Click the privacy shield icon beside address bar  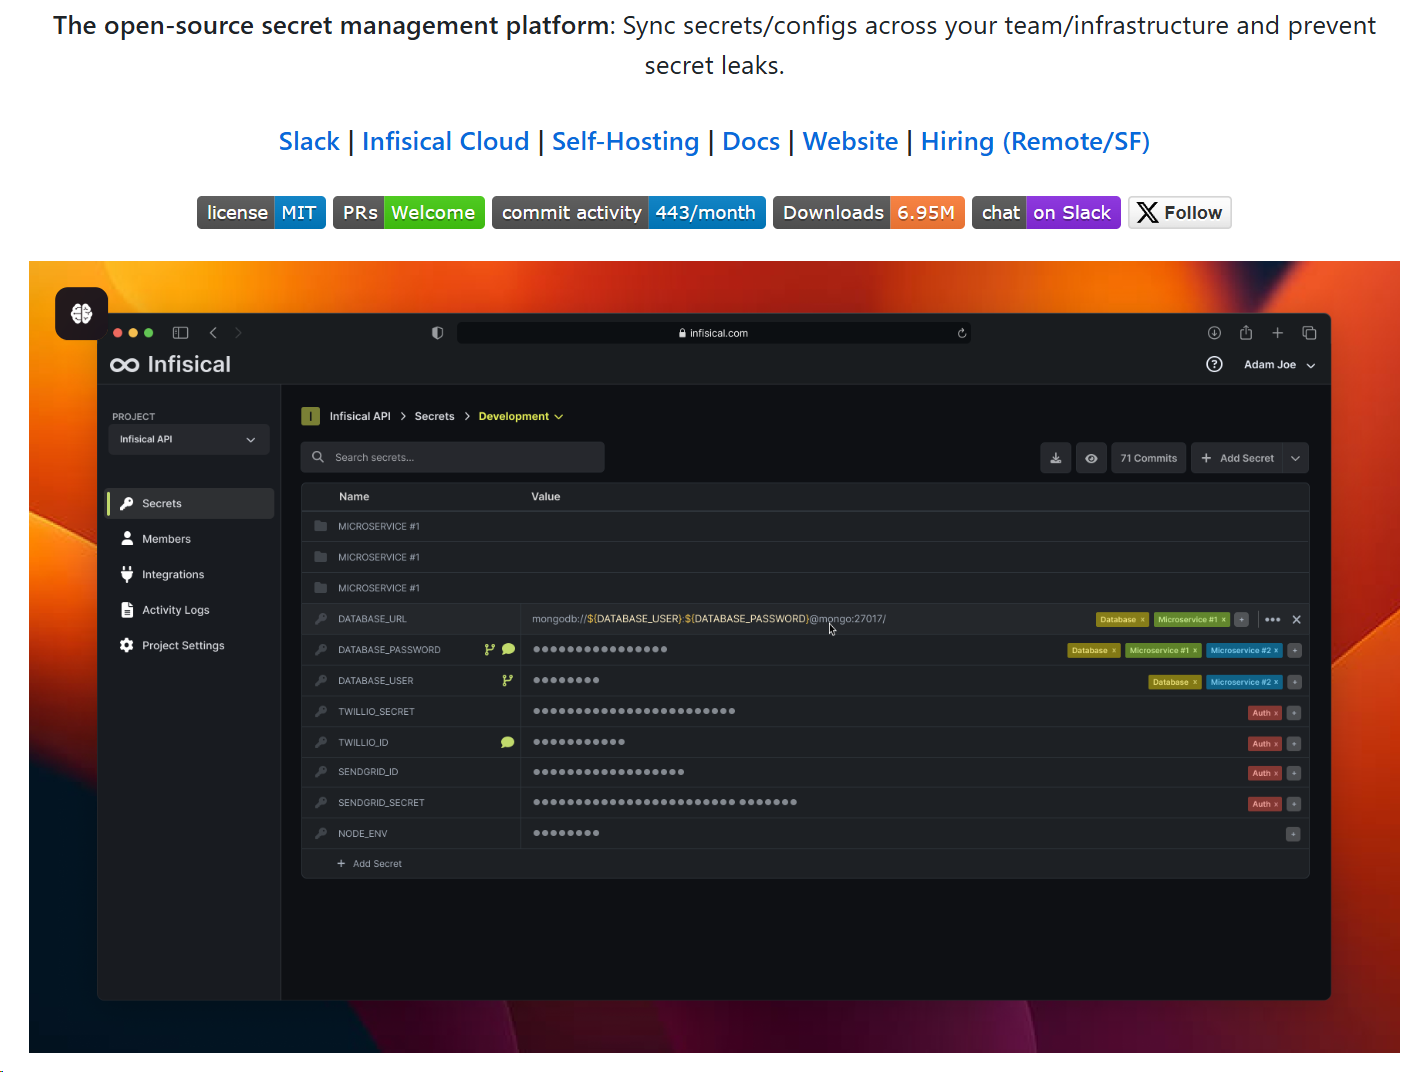click(437, 333)
